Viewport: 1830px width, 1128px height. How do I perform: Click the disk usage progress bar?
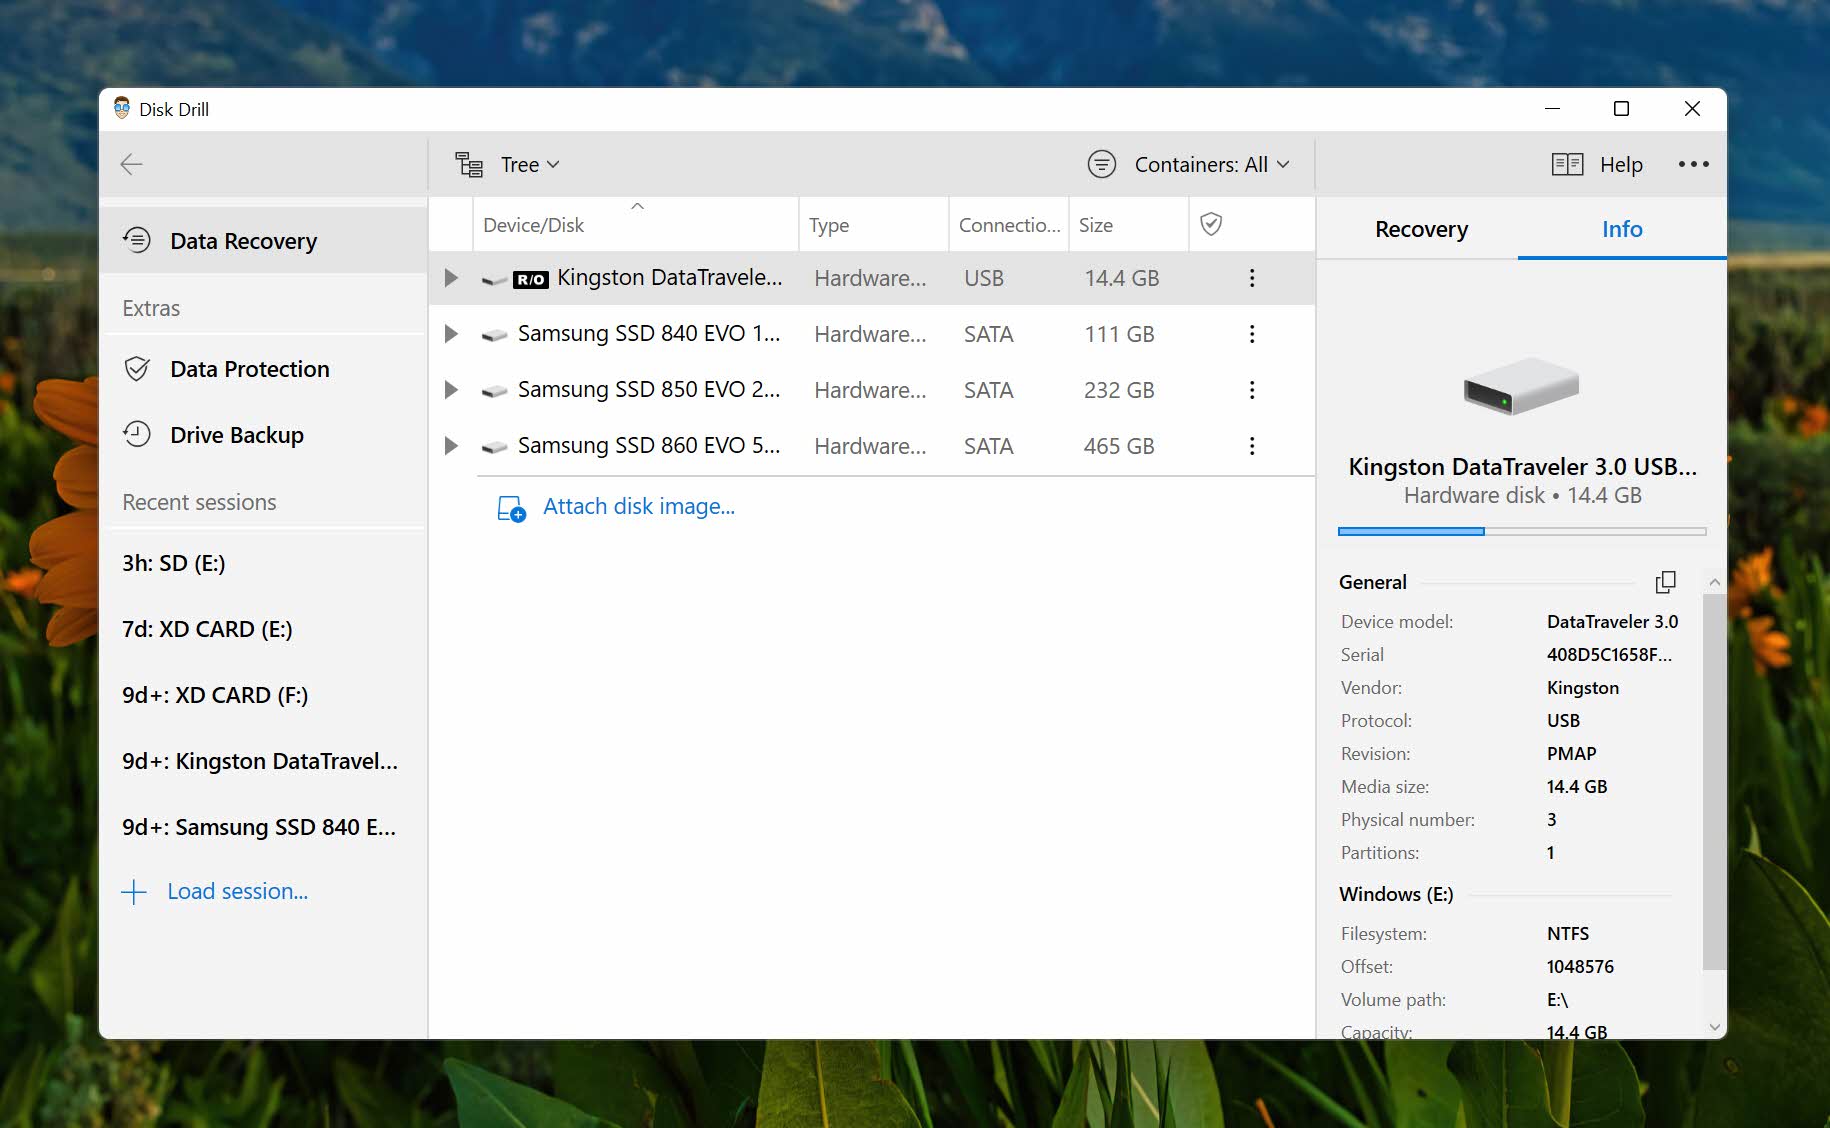point(1522,532)
